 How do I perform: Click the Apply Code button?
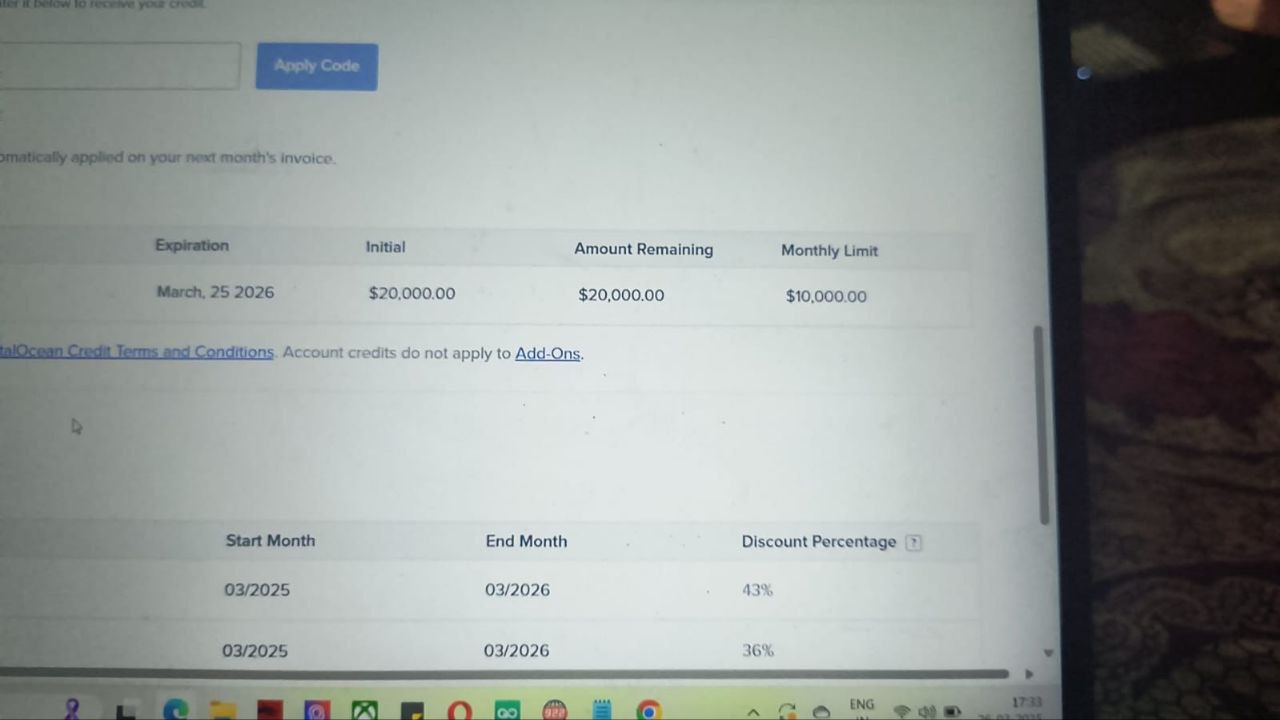click(316, 66)
